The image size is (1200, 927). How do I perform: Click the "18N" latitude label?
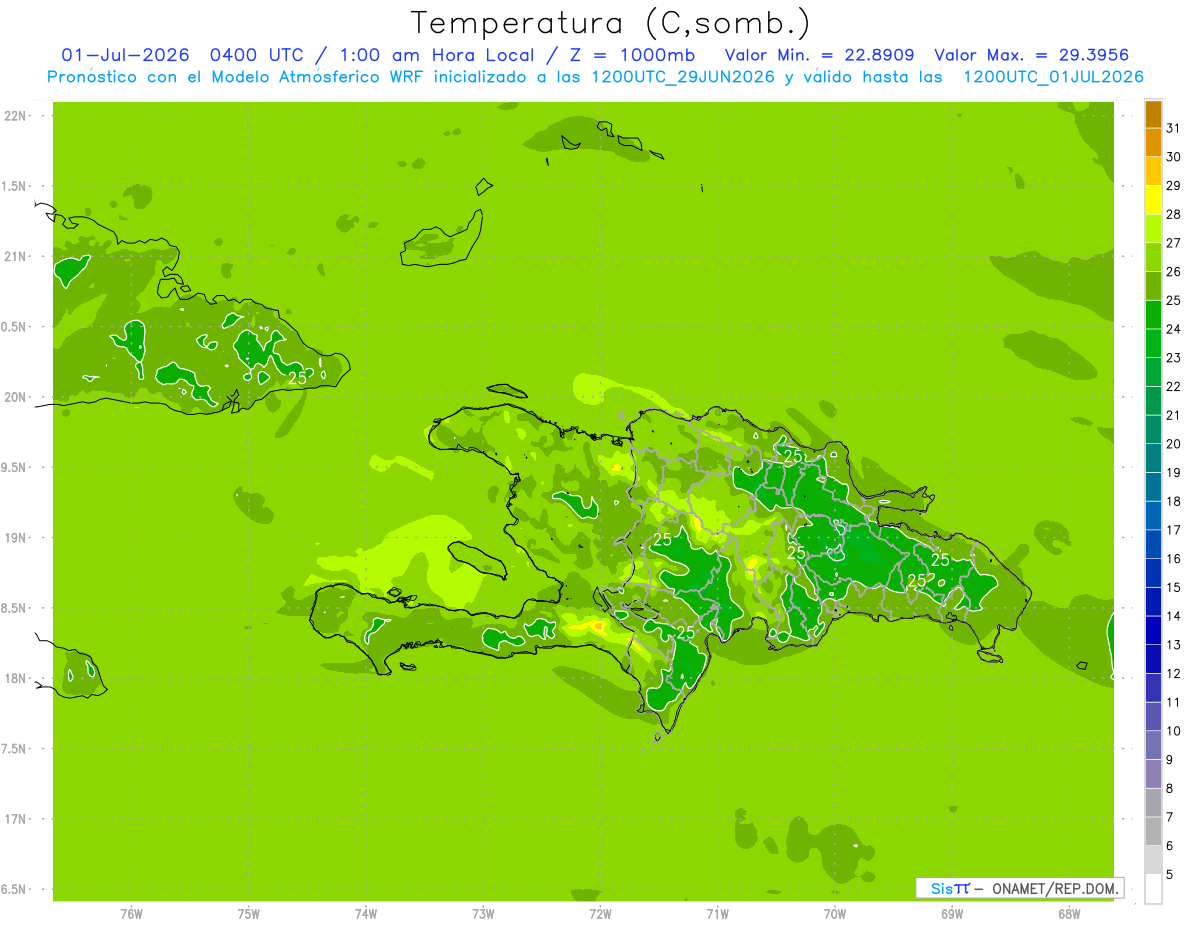click(x=17, y=679)
